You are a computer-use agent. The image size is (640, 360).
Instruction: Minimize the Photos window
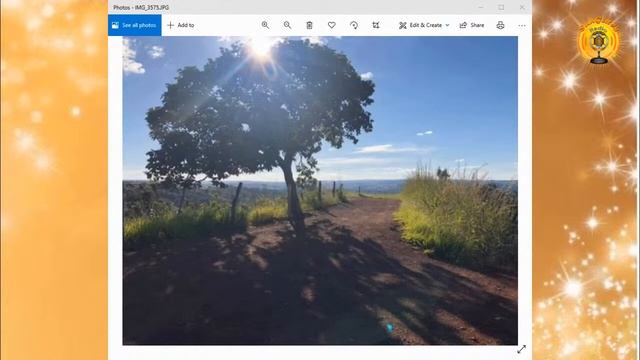coord(481,7)
